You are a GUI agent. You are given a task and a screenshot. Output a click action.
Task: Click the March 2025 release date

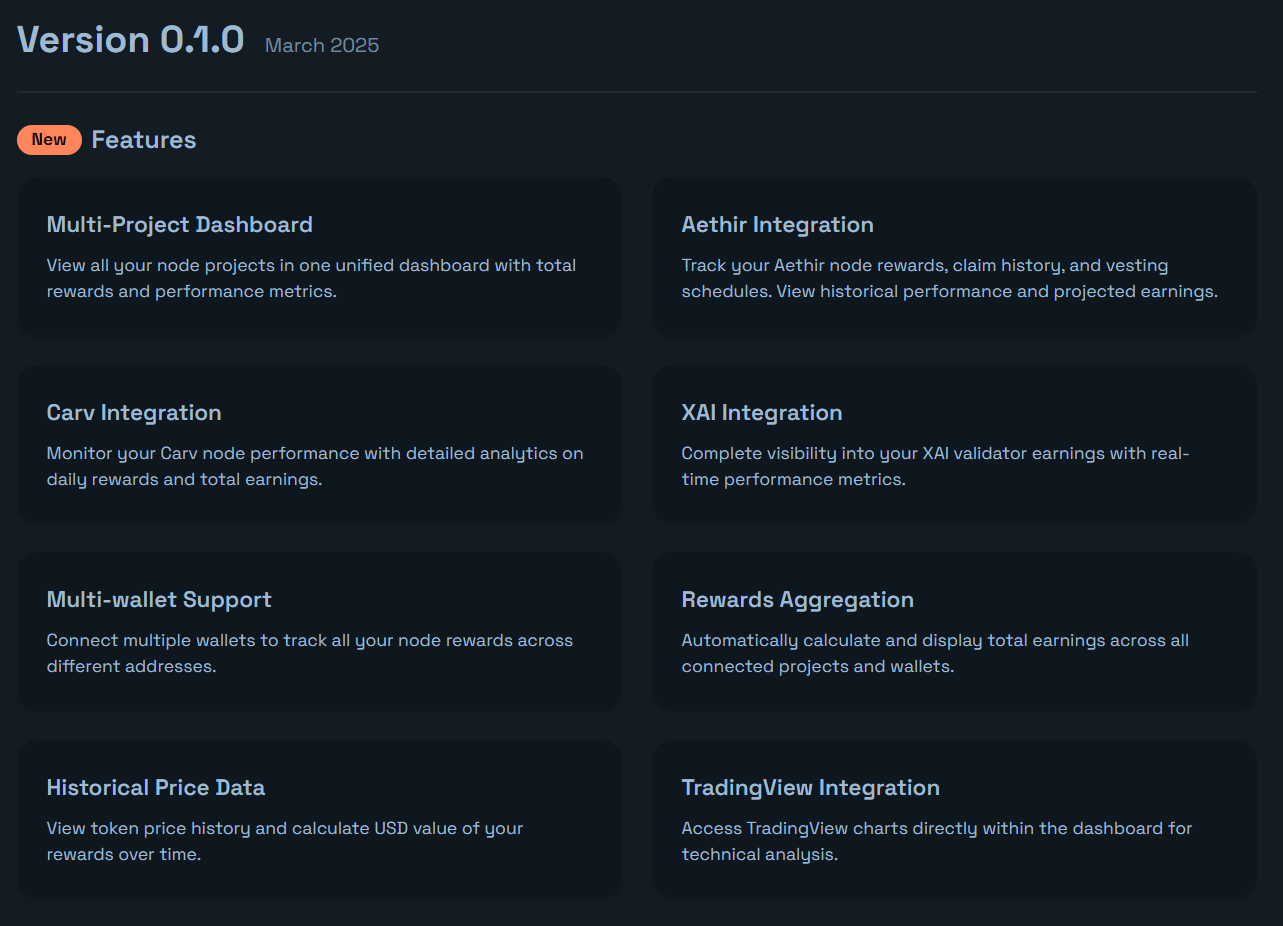(322, 45)
